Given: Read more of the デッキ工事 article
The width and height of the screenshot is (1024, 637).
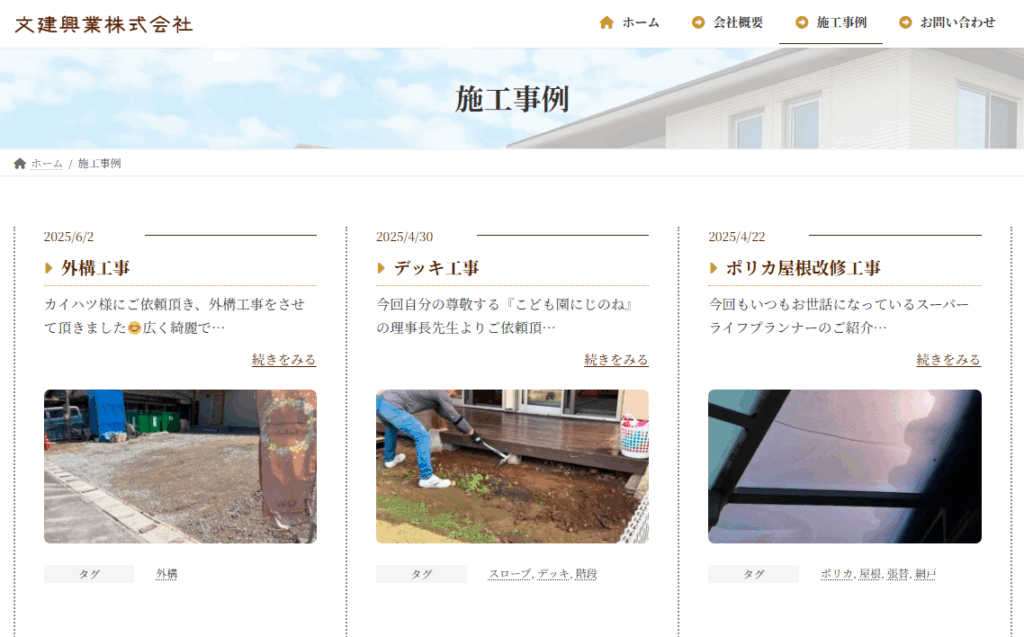Looking at the screenshot, I should pyautogui.click(x=616, y=360).
